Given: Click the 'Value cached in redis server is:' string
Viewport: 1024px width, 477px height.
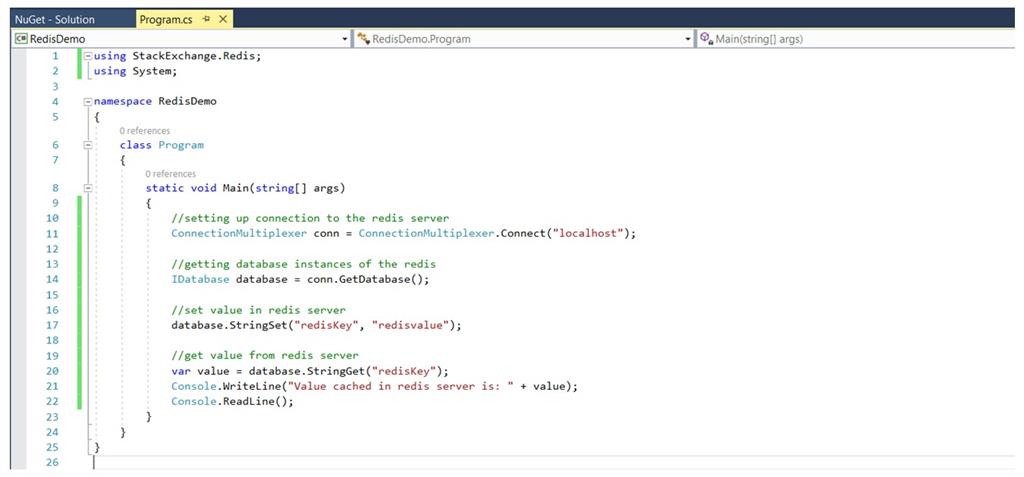Looking at the screenshot, I should pos(400,386).
